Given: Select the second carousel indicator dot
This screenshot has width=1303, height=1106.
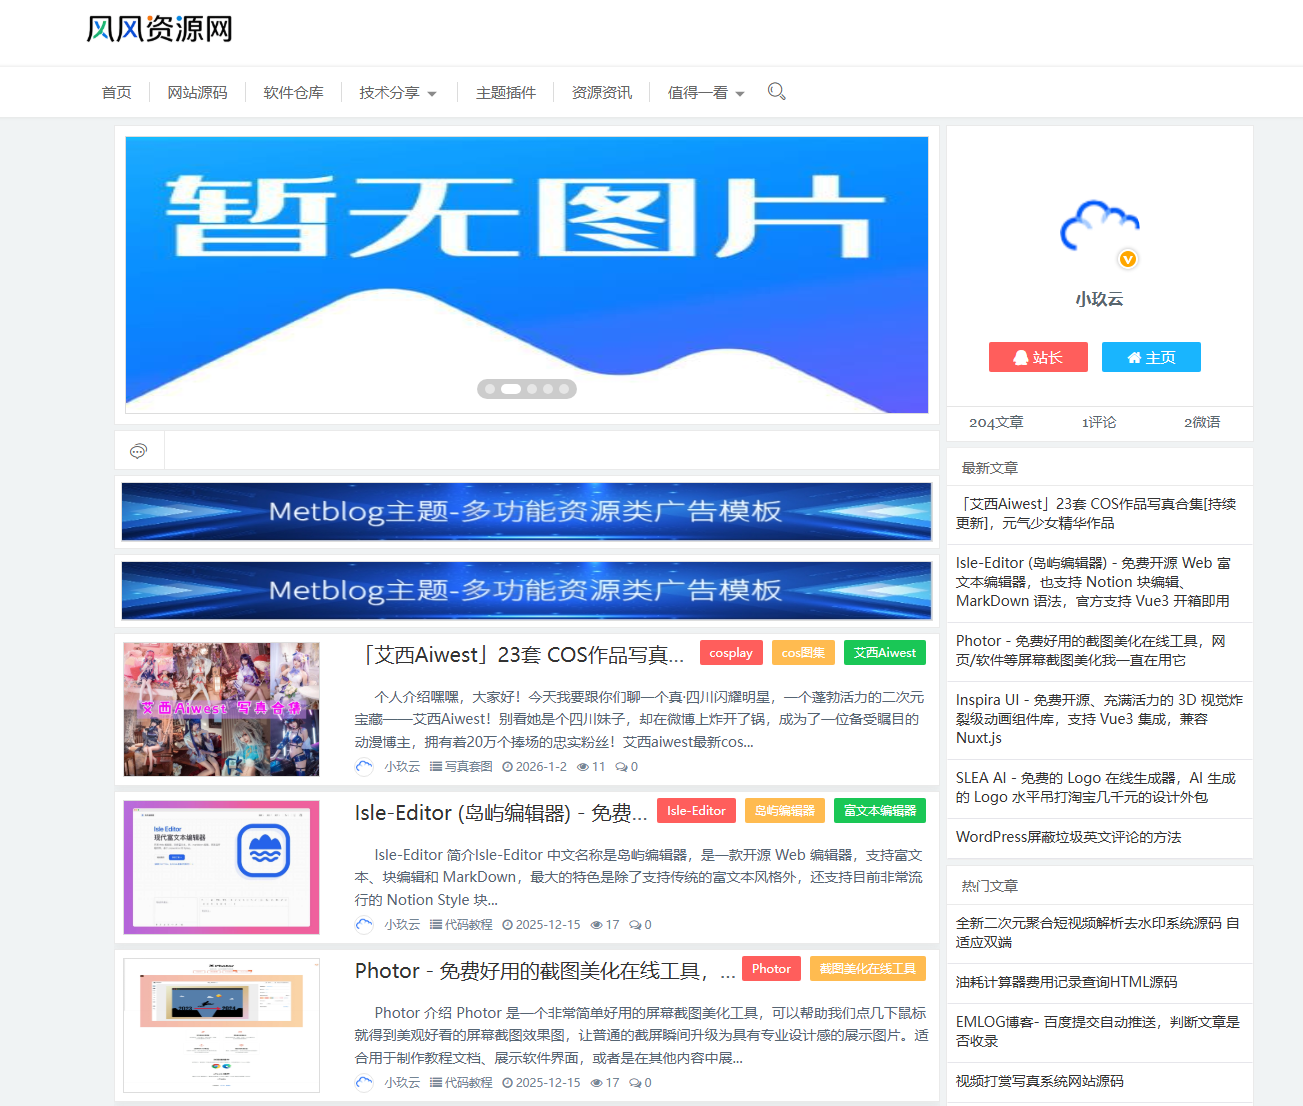Looking at the screenshot, I should coord(509,389).
